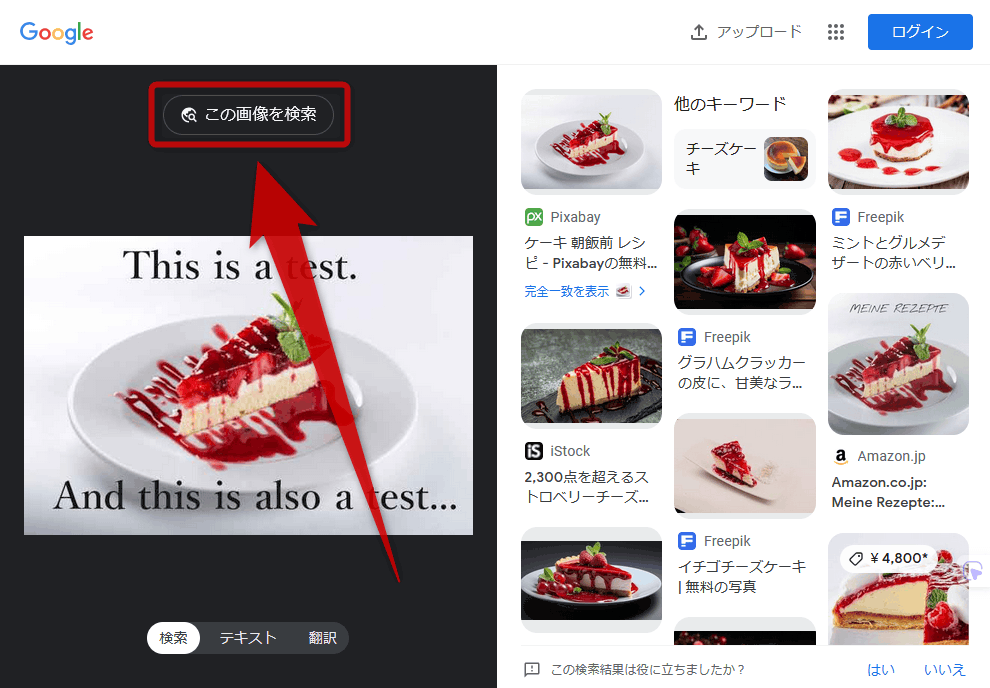Click the lens icon in この画像を検索
The height and width of the screenshot is (688, 990).
[x=189, y=114]
